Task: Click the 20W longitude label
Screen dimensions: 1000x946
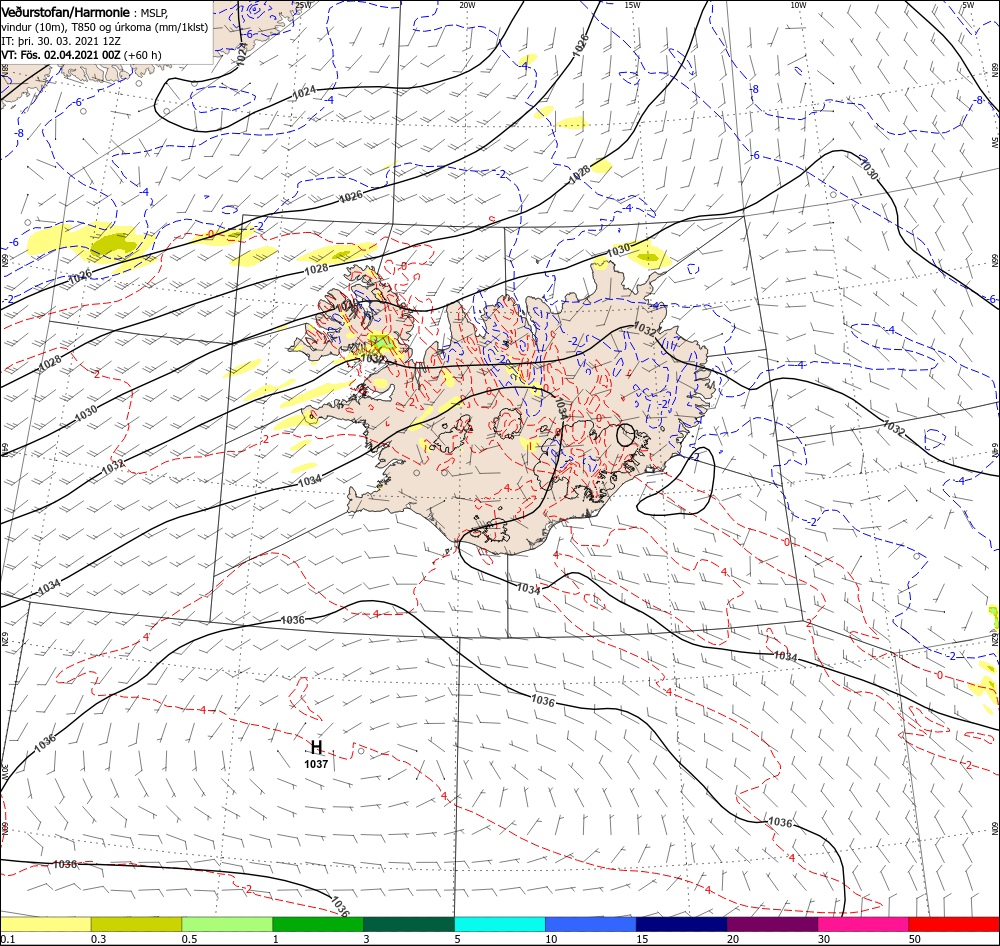Action: click(x=467, y=5)
